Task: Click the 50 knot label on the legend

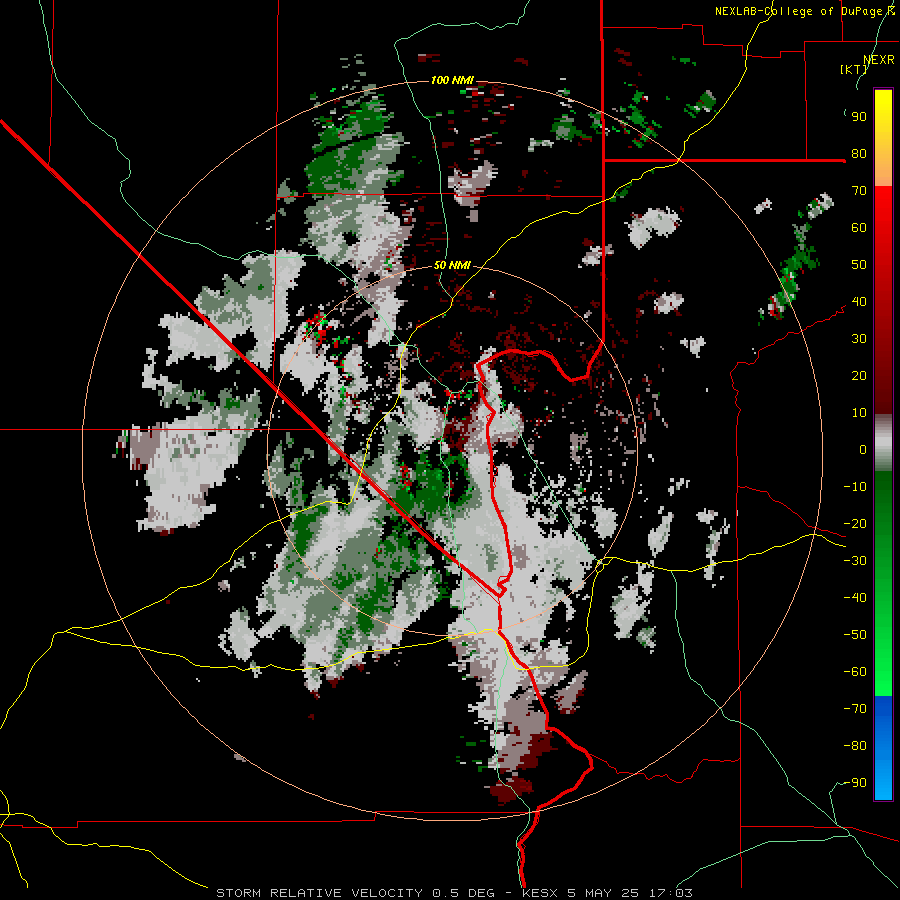Action: click(x=859, y=265)
